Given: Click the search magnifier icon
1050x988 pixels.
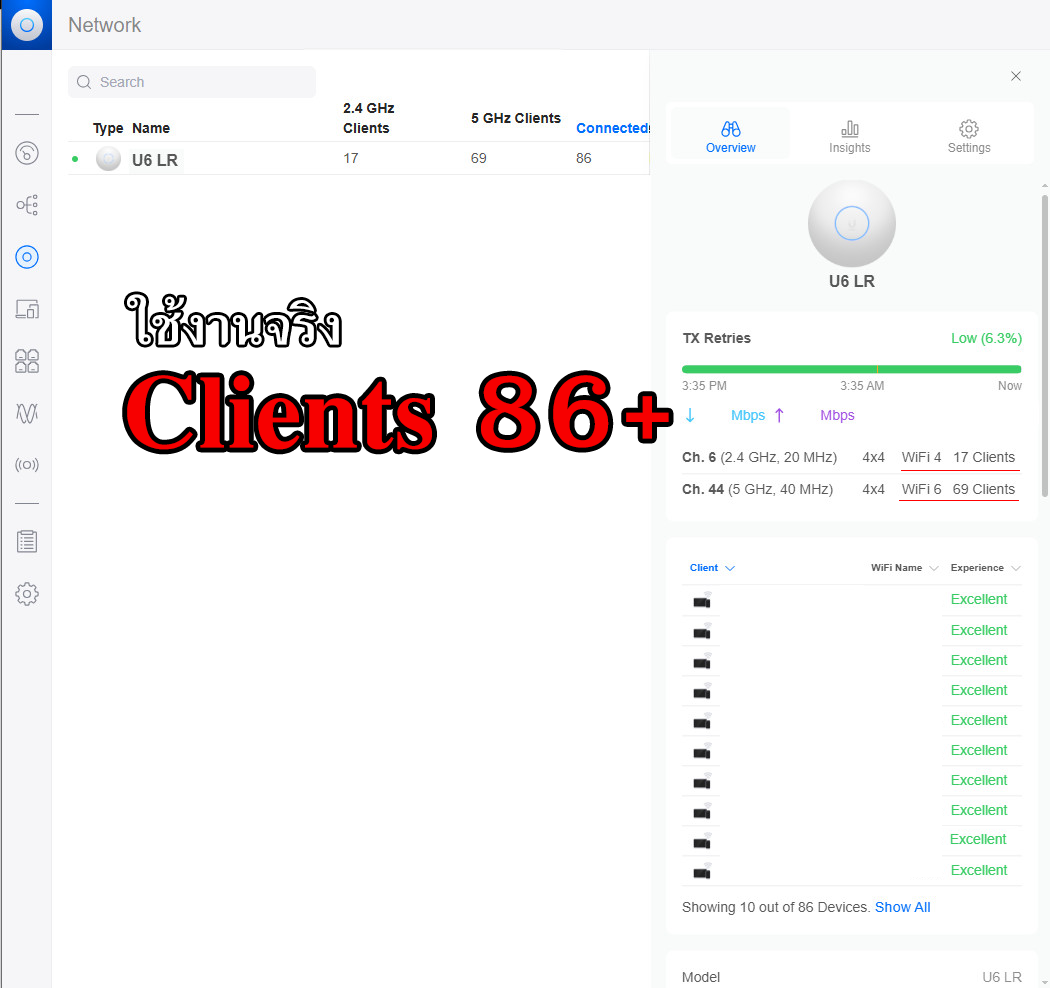Looking at the screenshot, I should coord(84,82).
